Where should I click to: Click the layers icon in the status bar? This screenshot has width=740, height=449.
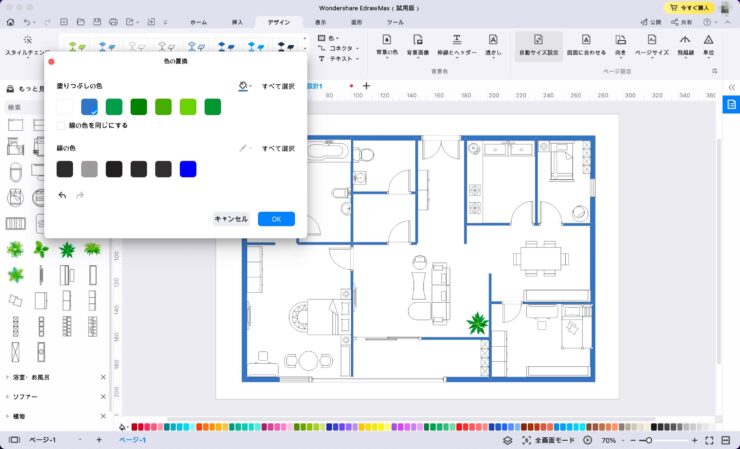coord(507,440)
